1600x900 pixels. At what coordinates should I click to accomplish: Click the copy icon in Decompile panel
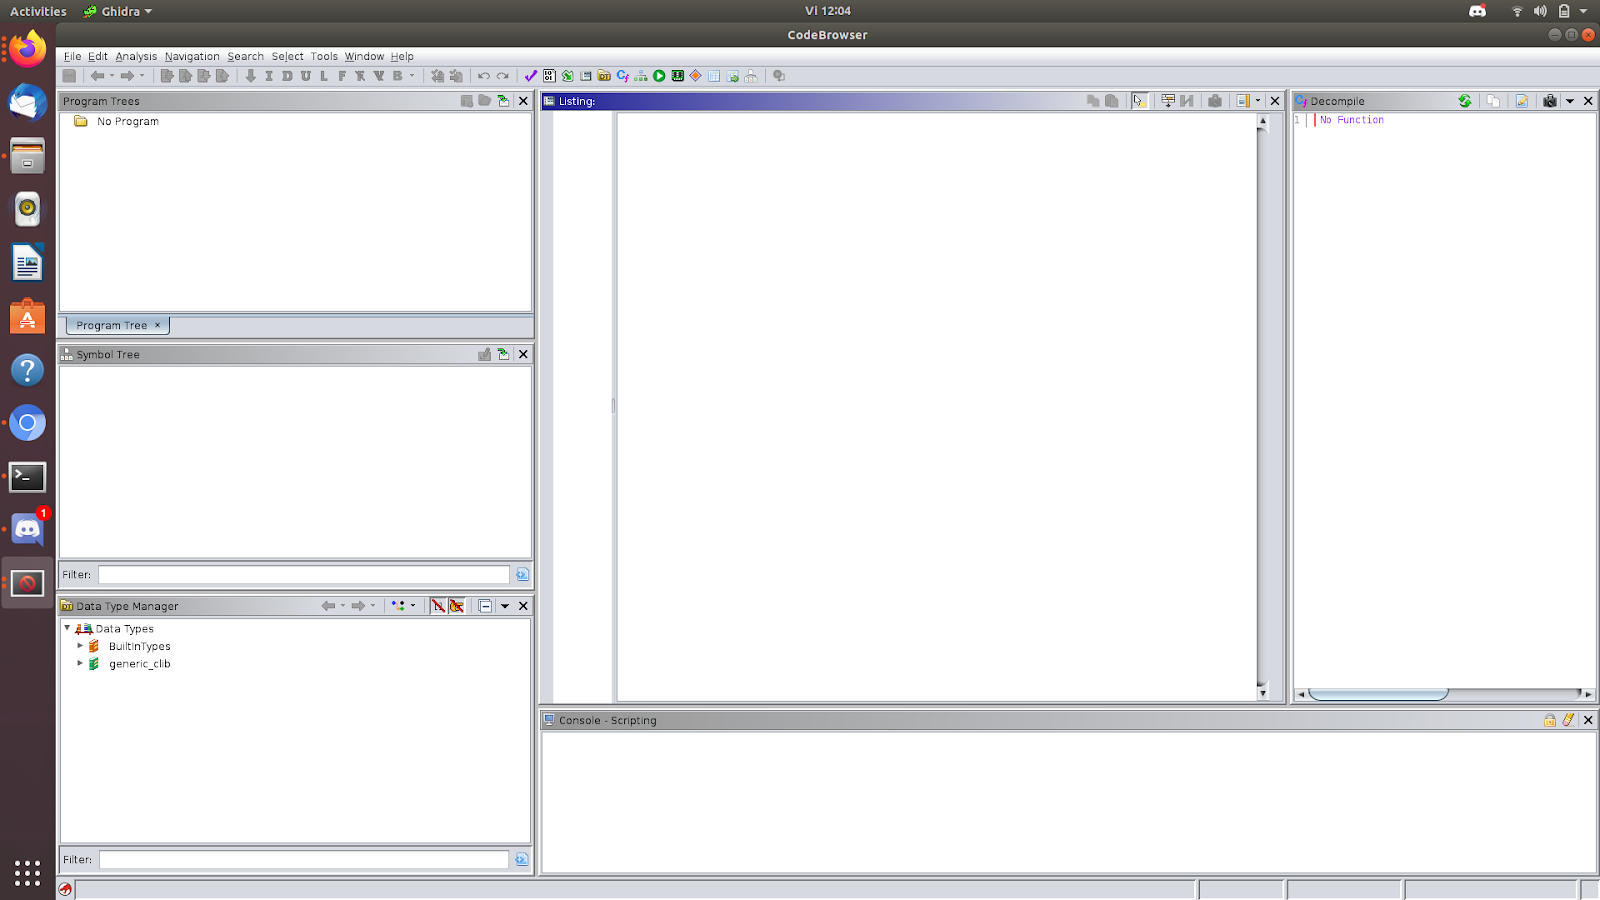[x=1493, y=101]
